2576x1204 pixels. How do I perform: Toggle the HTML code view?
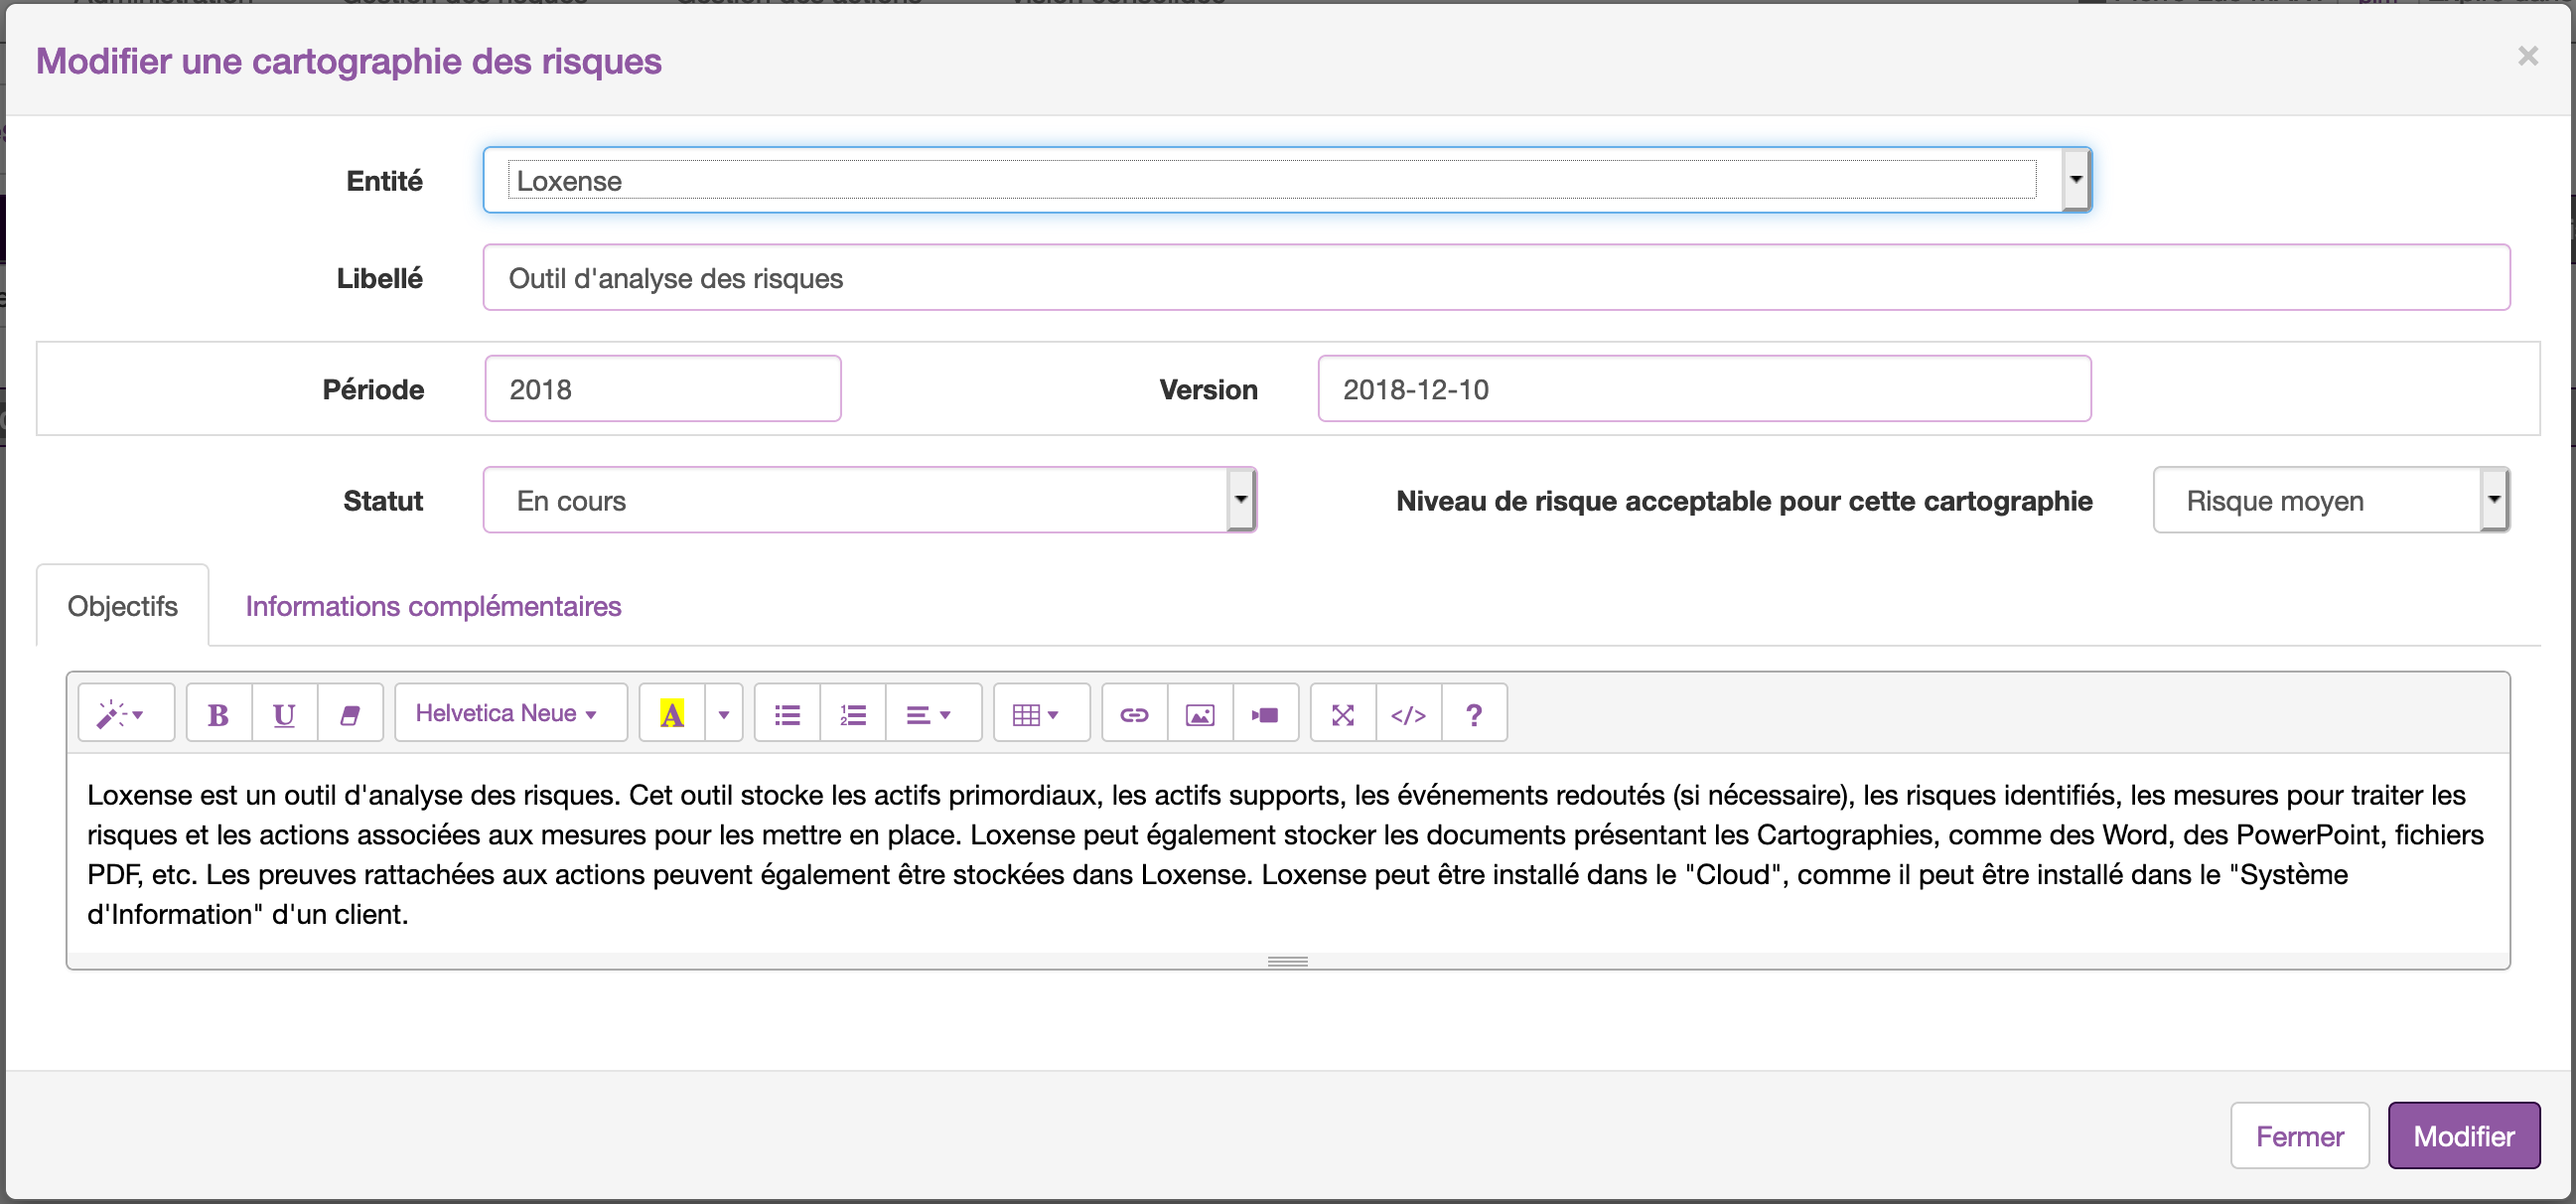pyautogui.click(x=1409, y=714)
